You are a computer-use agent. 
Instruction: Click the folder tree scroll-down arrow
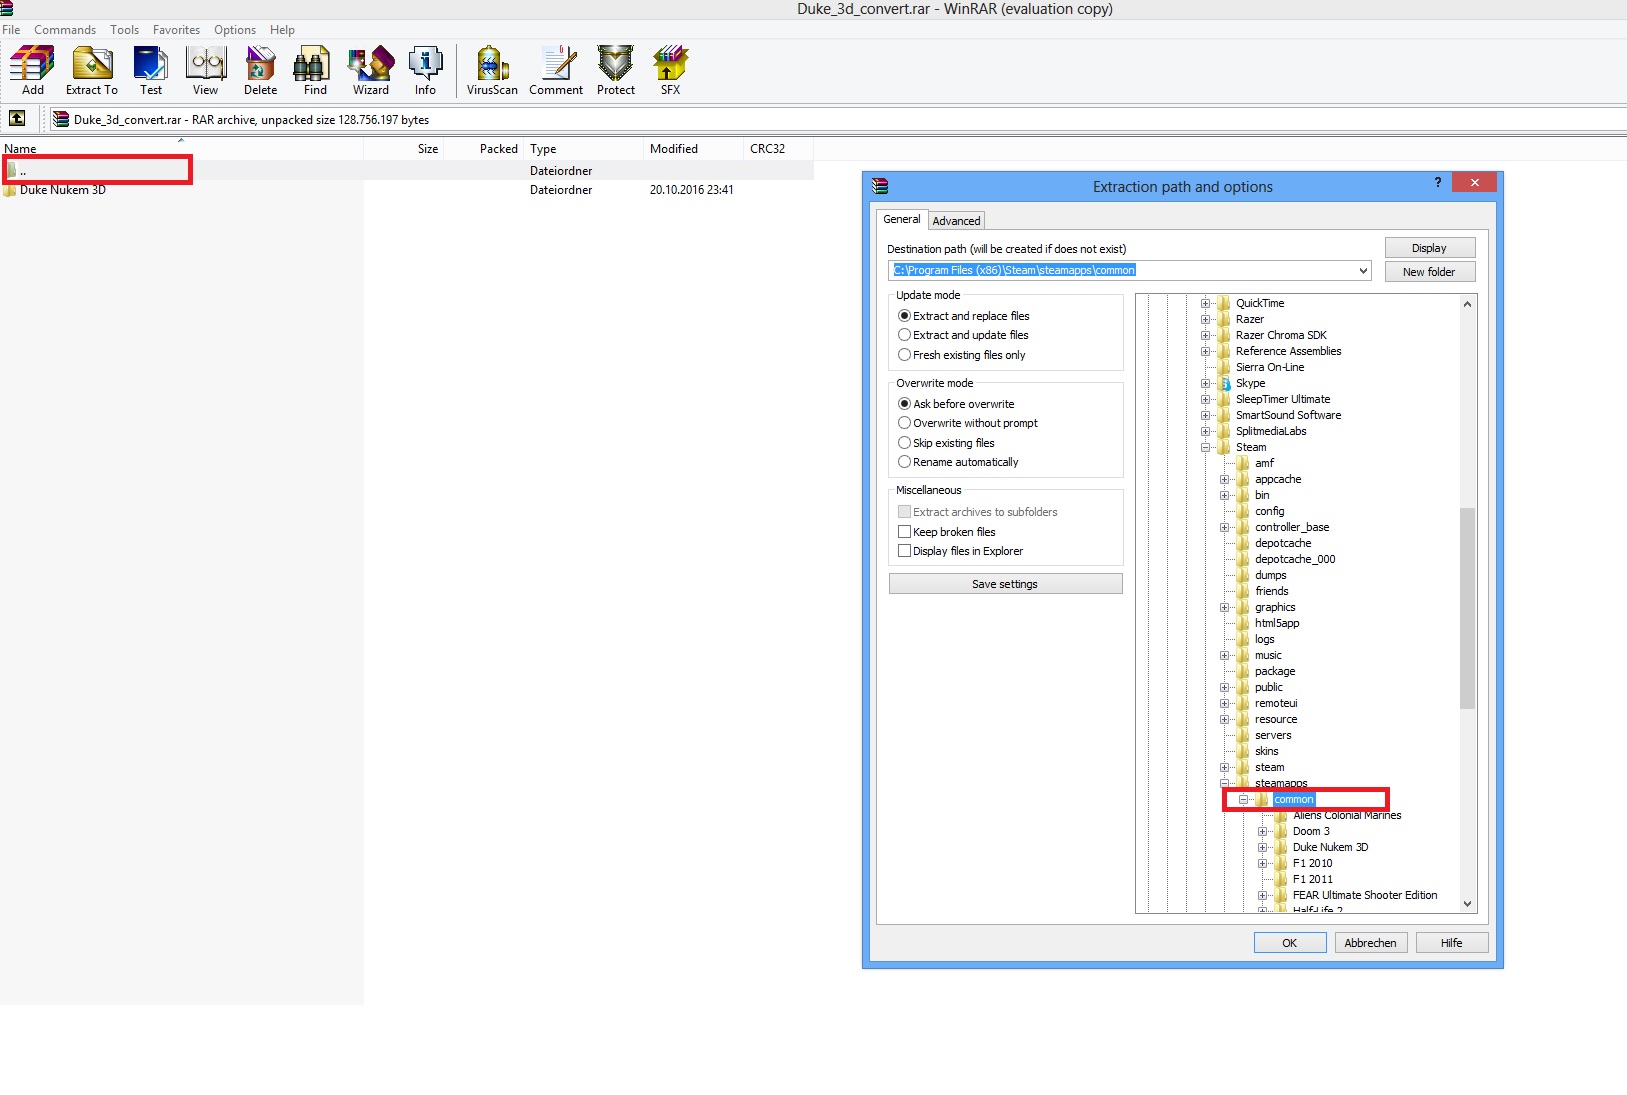click(1467, 904)
